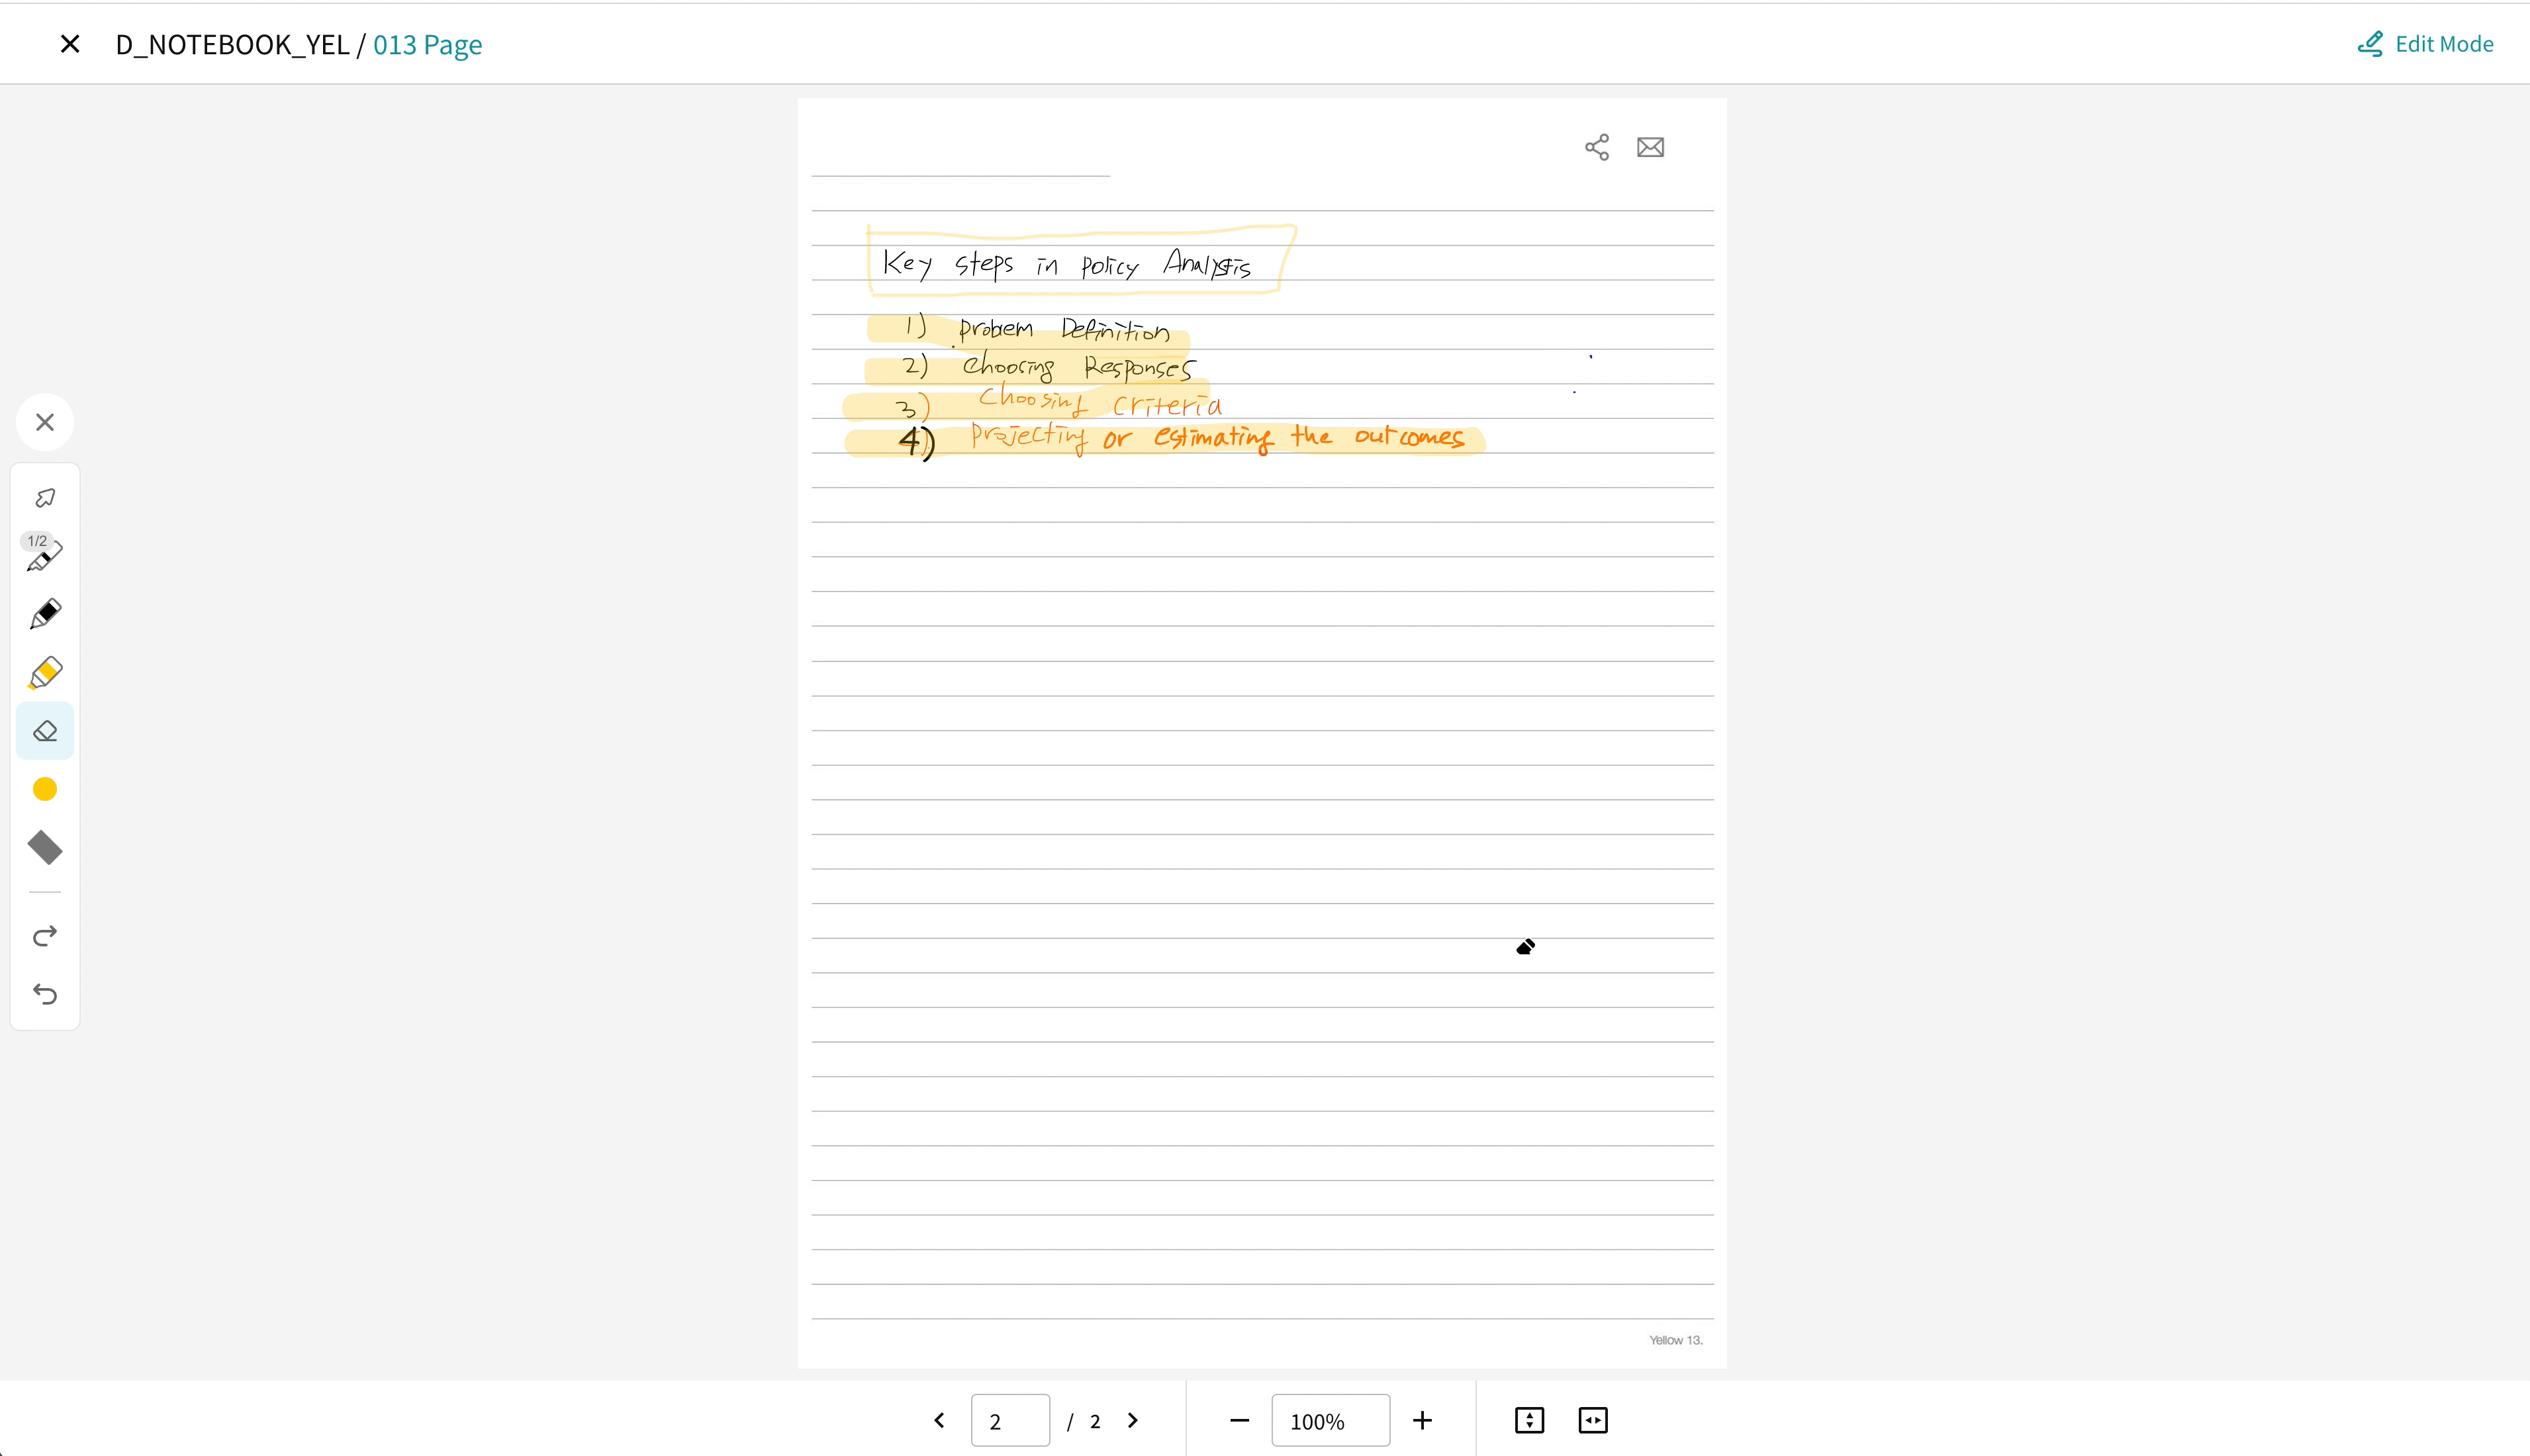Zoom out with the minus button
This screenshot has height=1456, width=2530.
(x=1239, y=1420)
